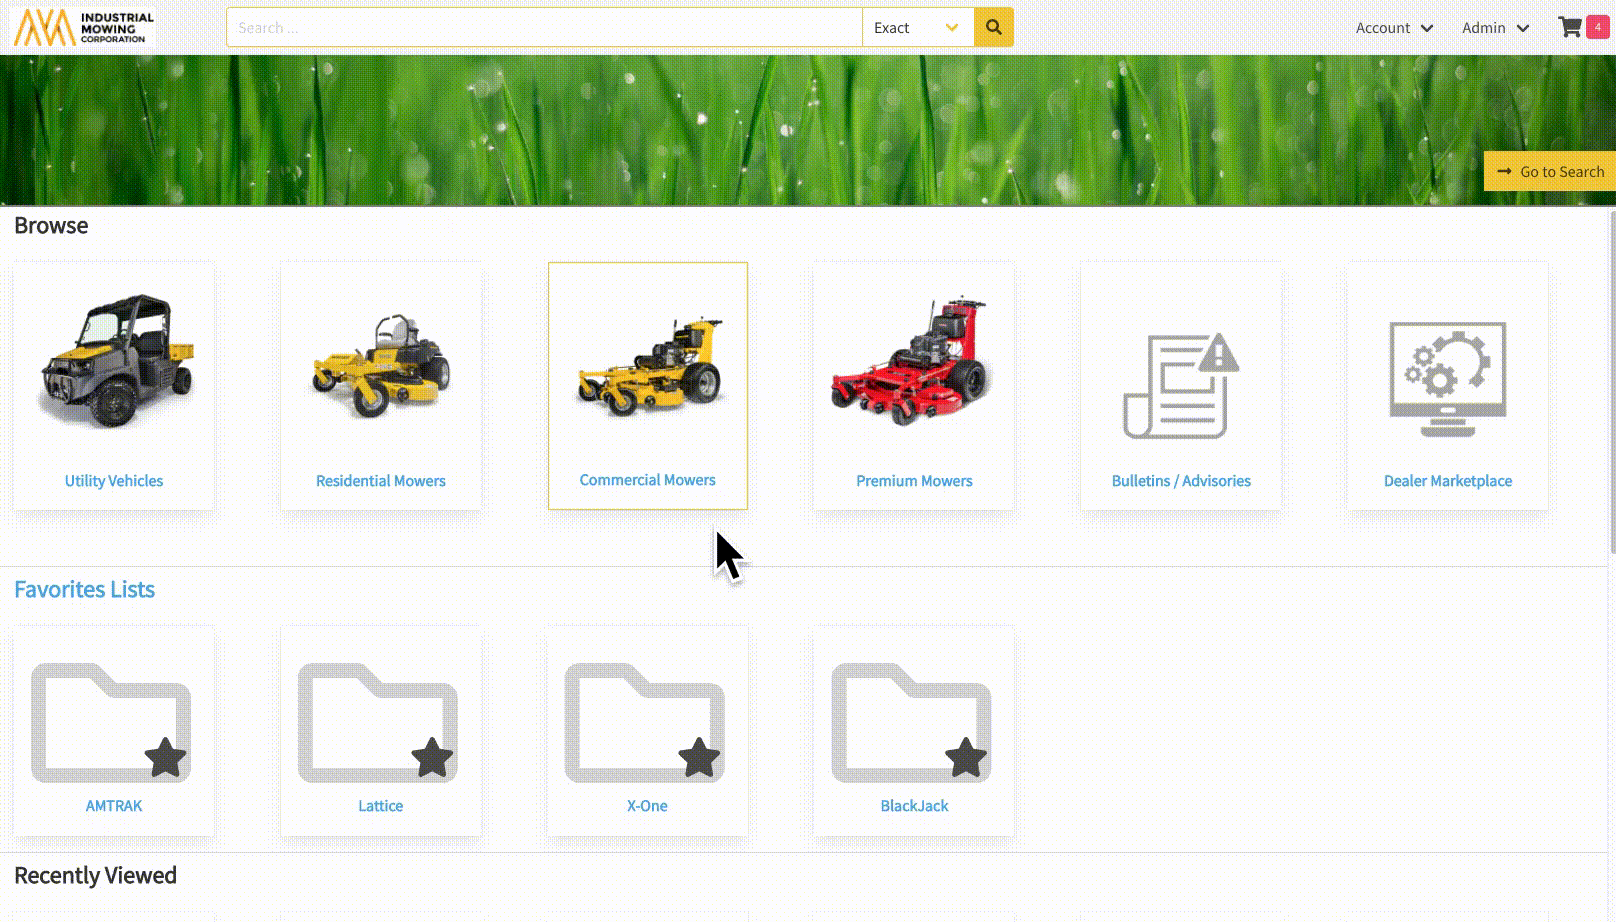The height and width of the screenshot is (922, 1616).
Task: Select the Utility Vehicles thumbnail image
Action: click(x=114, y=364)
